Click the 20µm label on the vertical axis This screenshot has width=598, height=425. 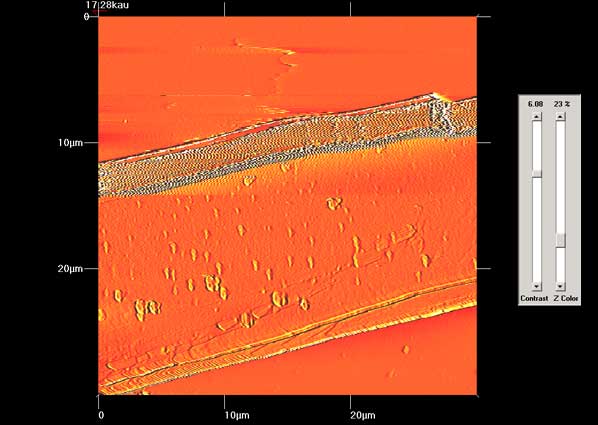(70, 269)
